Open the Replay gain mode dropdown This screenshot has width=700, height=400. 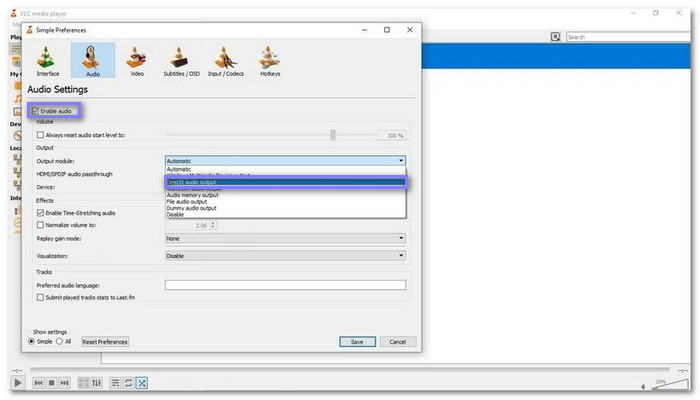tap(285, 238)
